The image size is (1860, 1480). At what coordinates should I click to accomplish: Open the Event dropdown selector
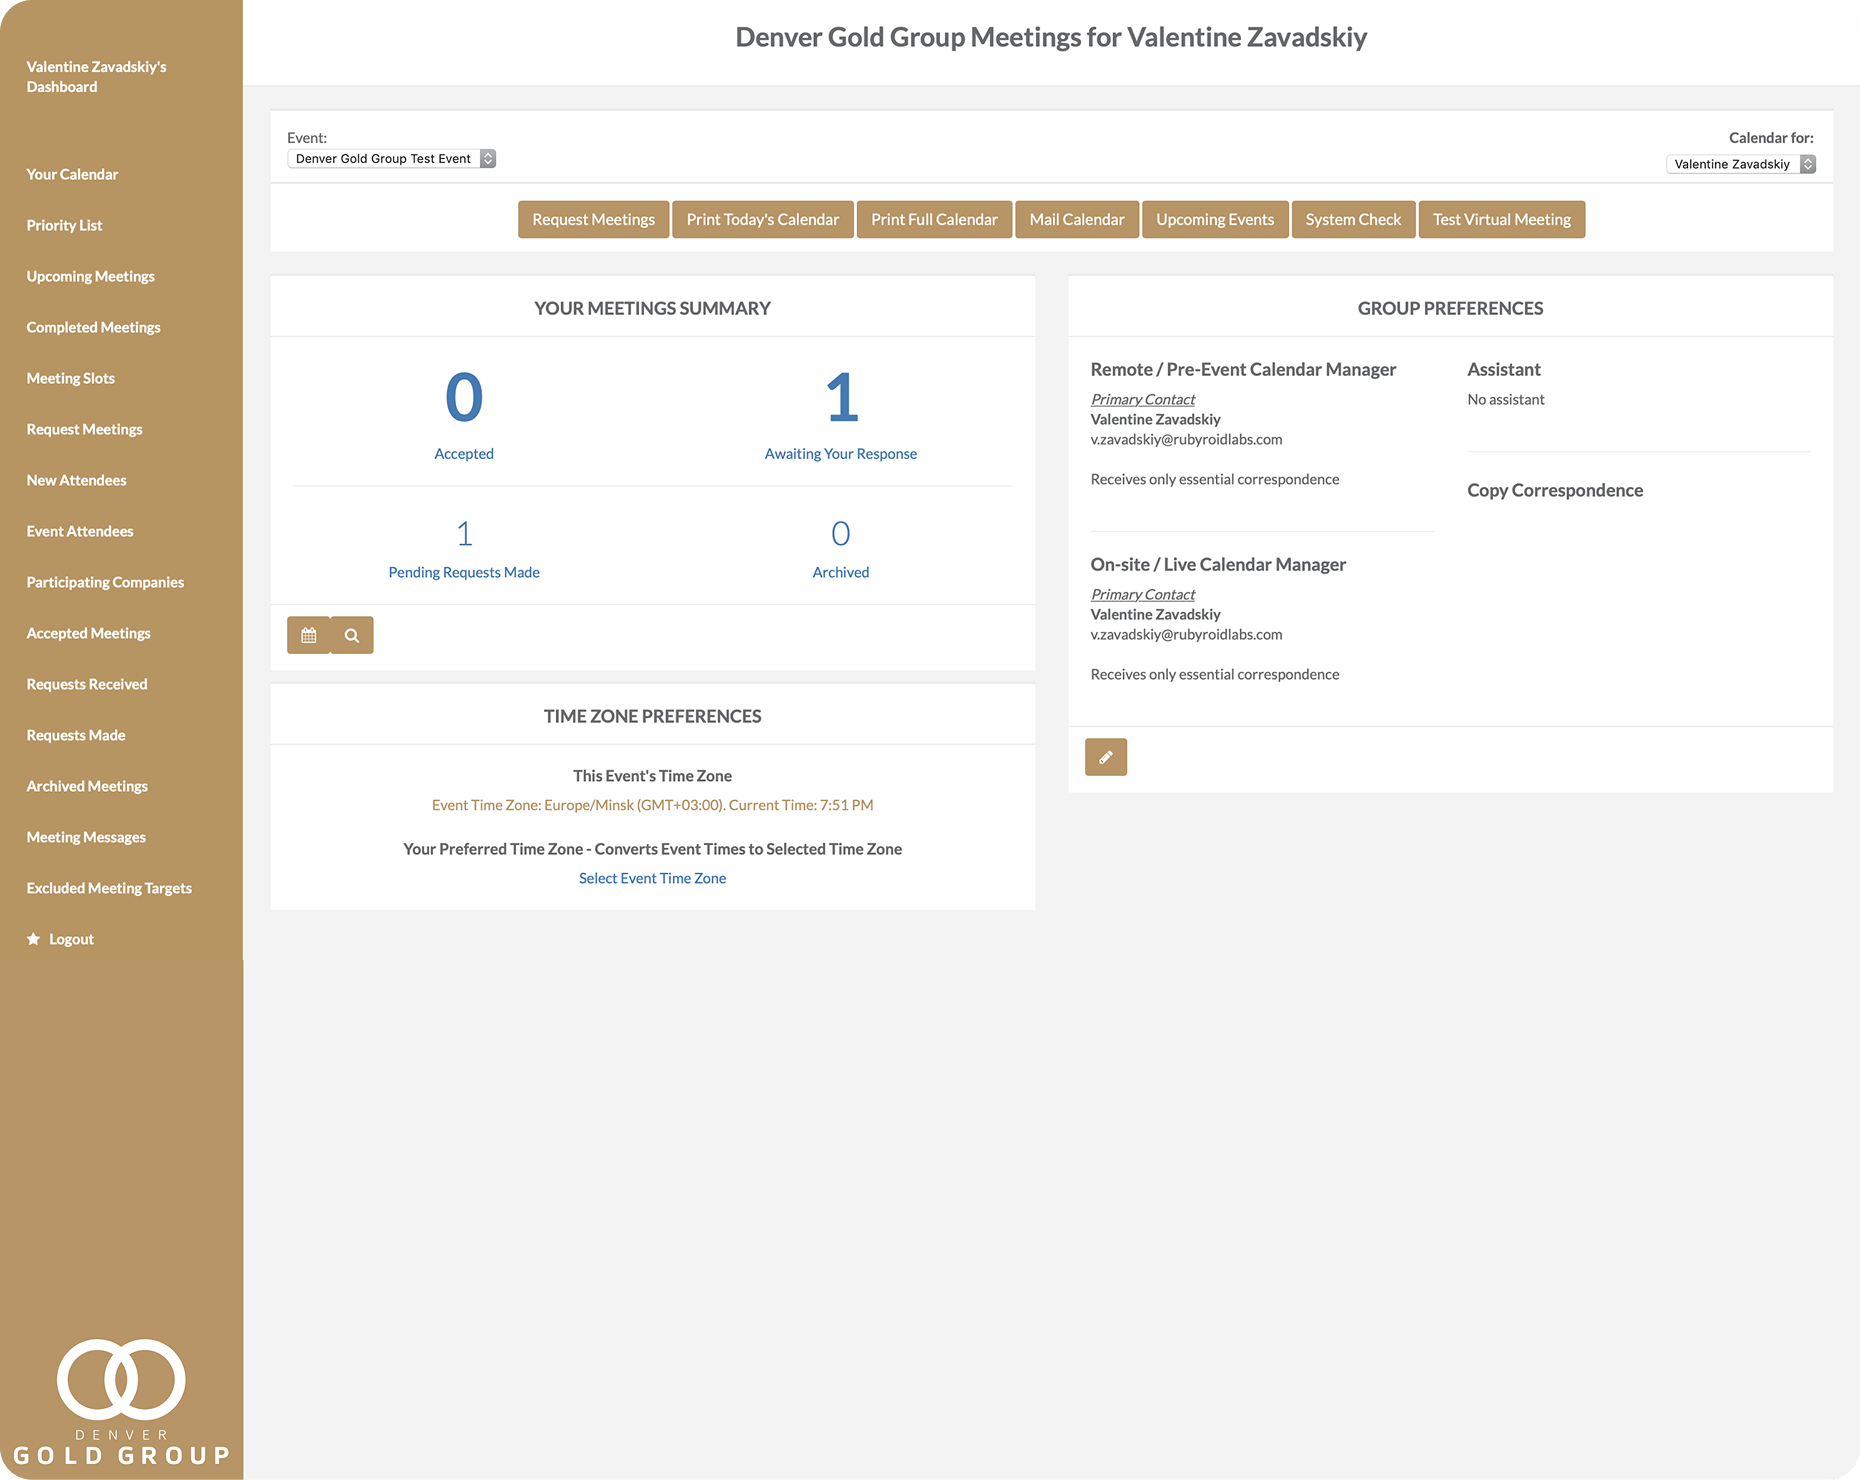(392, 159)
